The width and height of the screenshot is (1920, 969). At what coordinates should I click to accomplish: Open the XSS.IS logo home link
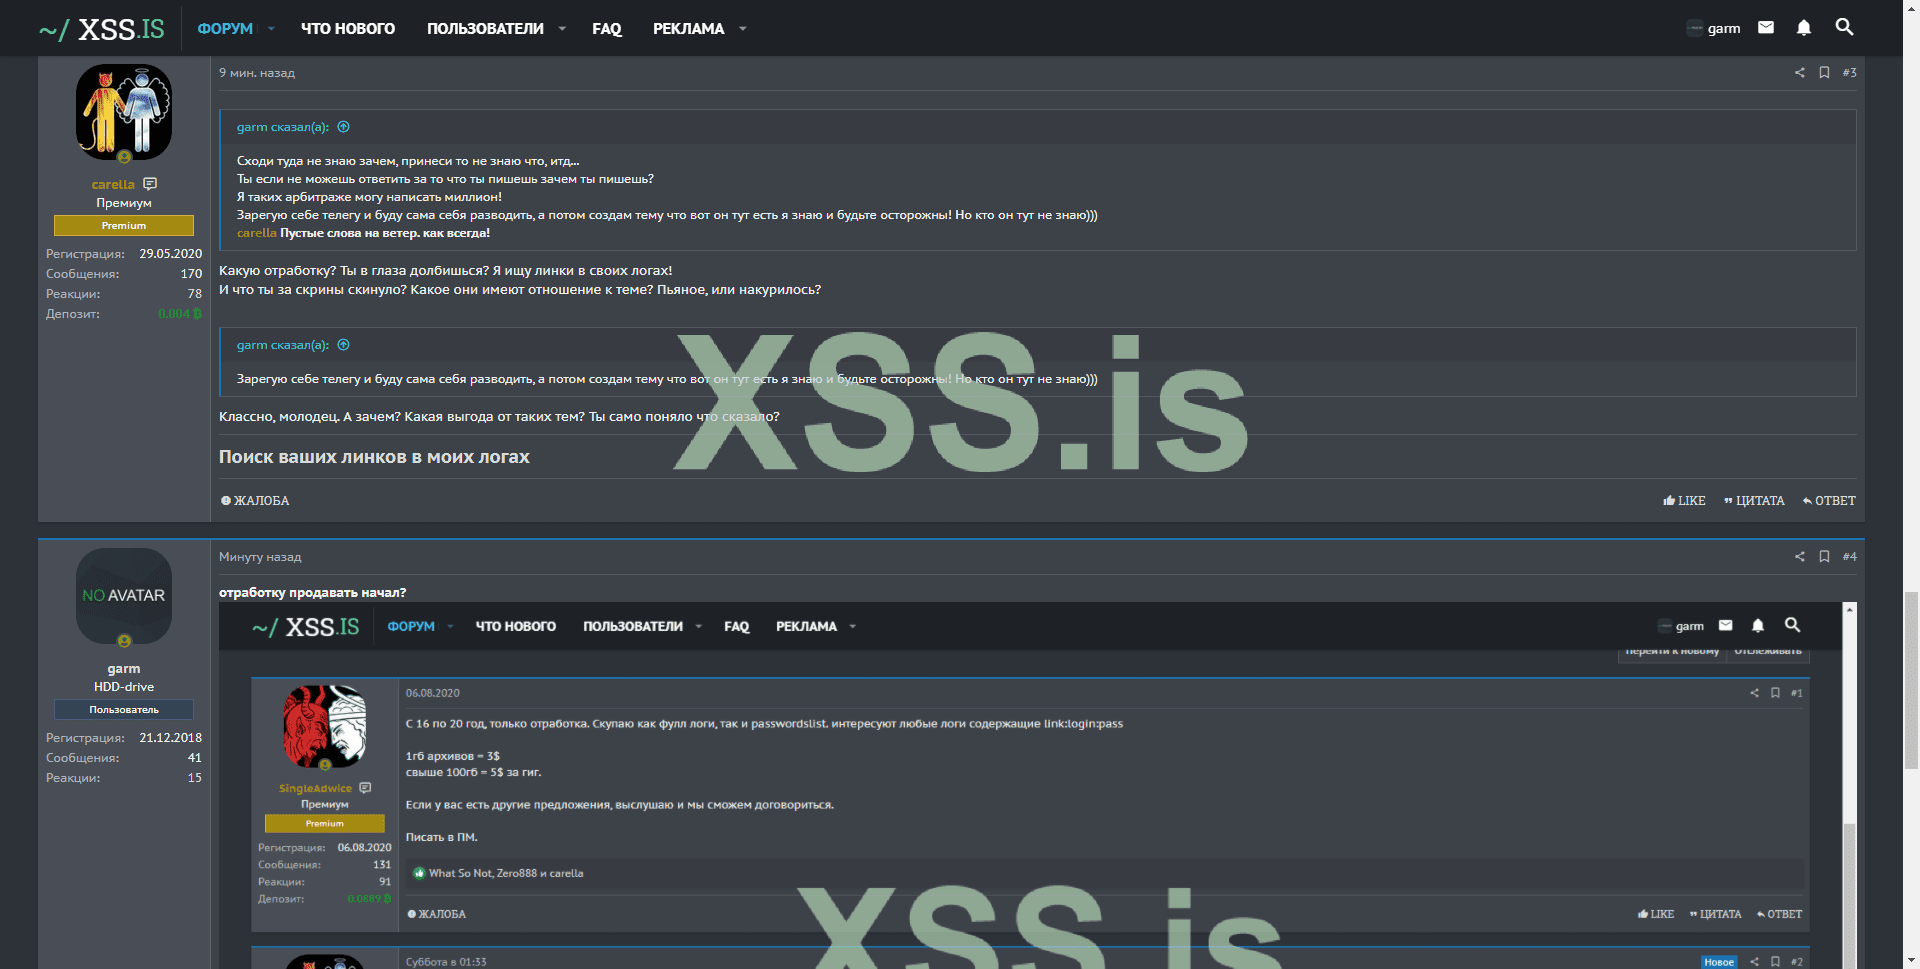(x=101, y=29)
